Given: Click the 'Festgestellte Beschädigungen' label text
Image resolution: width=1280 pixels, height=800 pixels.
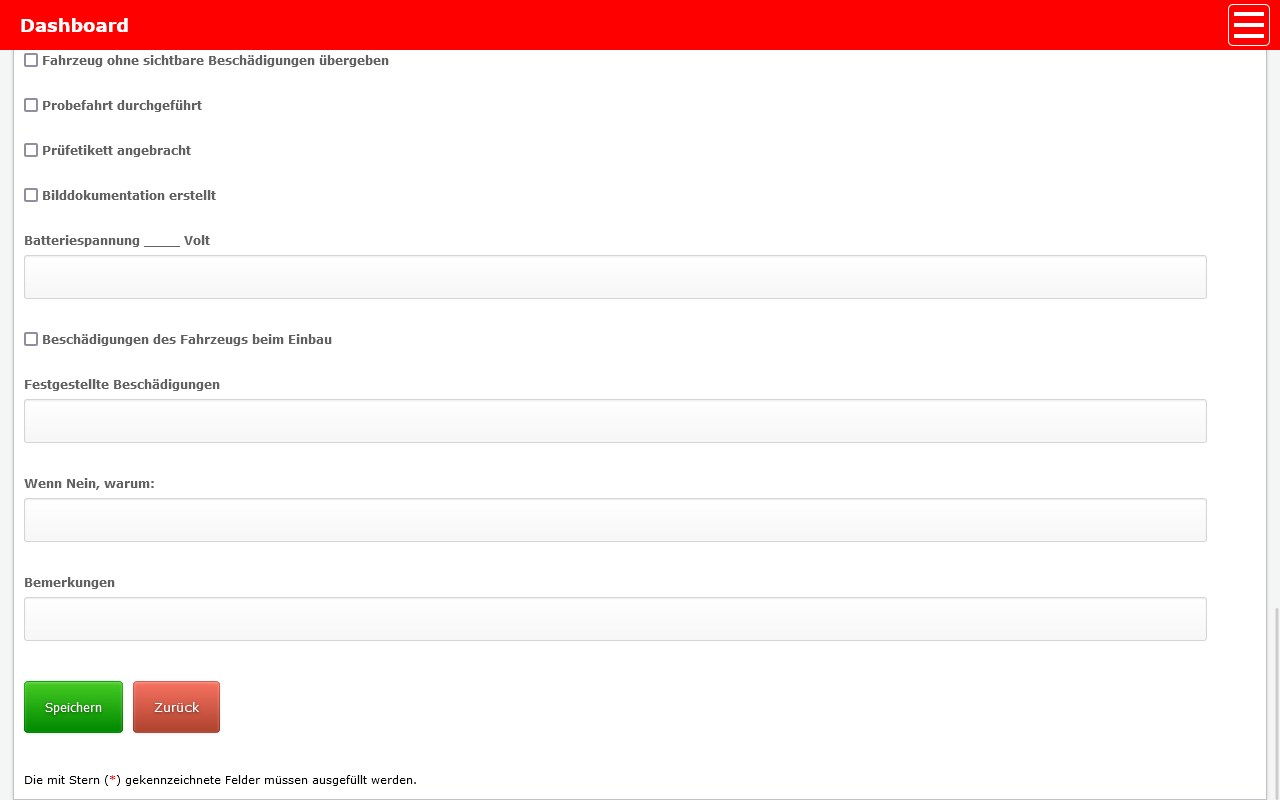Looking at the screenshot, I should coord(122,385).
